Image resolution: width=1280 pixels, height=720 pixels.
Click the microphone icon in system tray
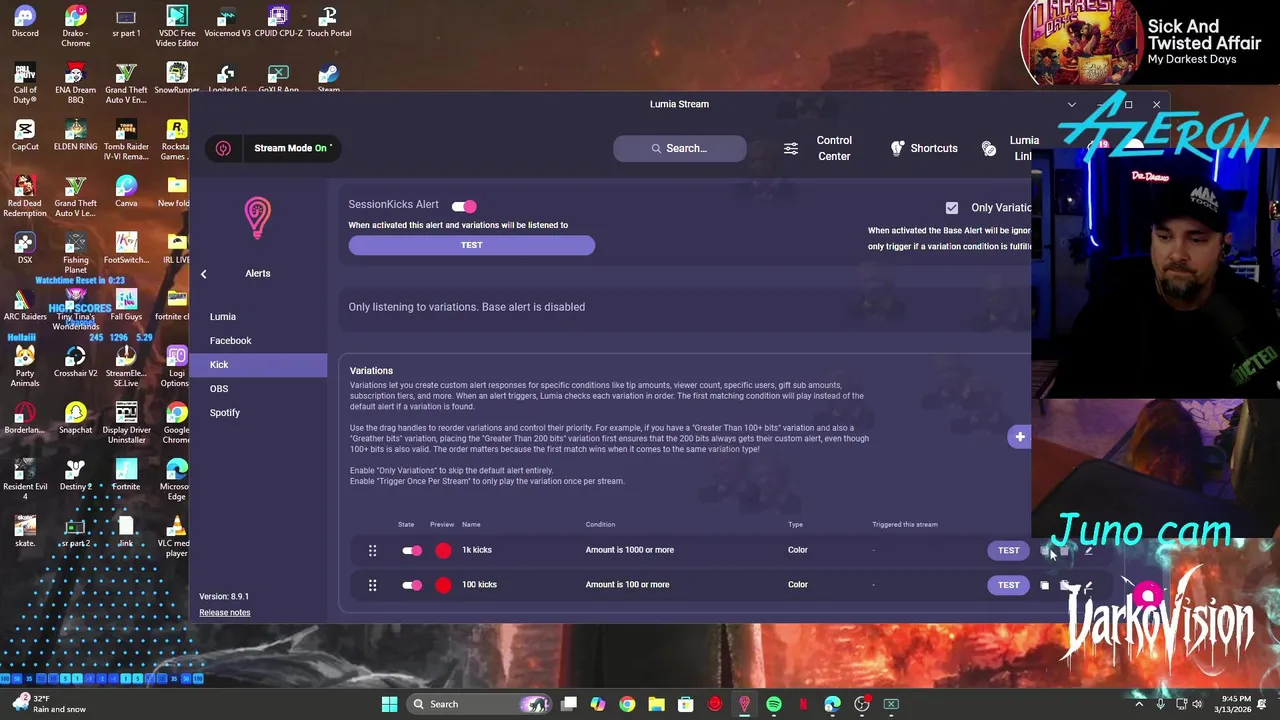click(1160, 704)
